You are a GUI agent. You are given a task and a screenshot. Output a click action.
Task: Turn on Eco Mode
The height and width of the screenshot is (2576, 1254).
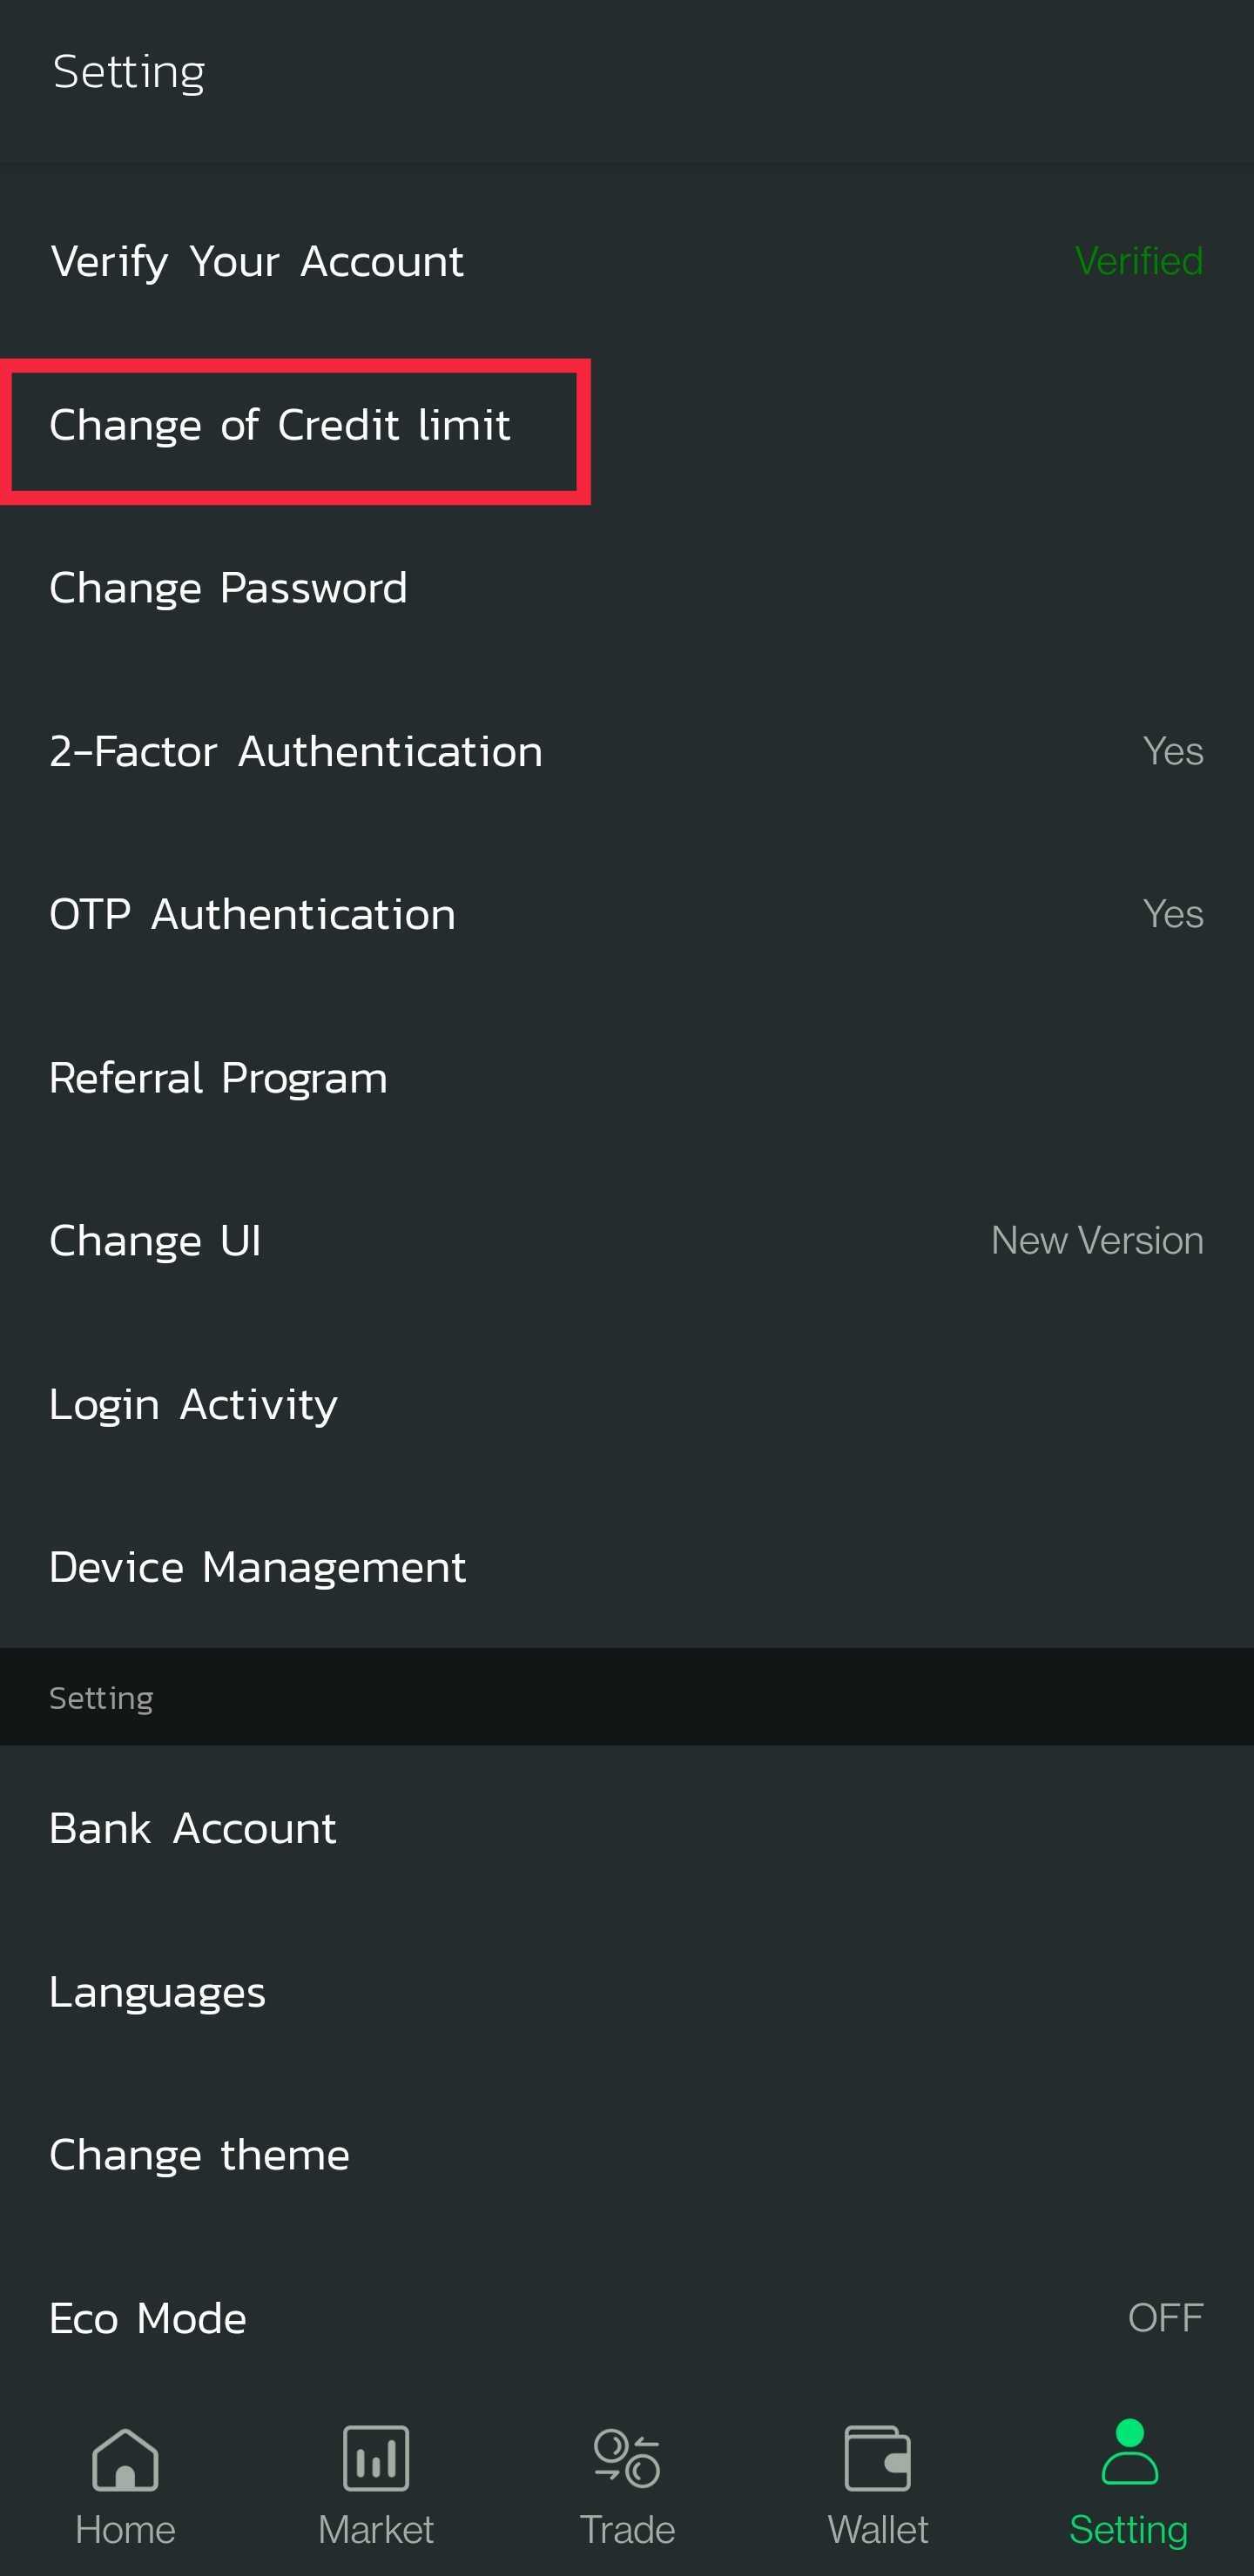click(627, 2318)
